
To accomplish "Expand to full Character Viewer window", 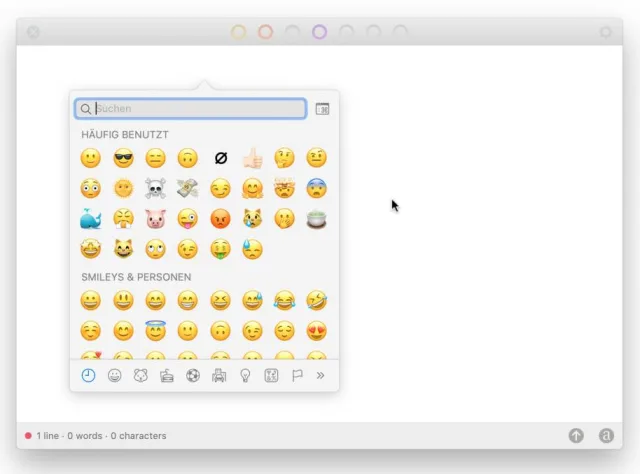I will tap(322, 109).
